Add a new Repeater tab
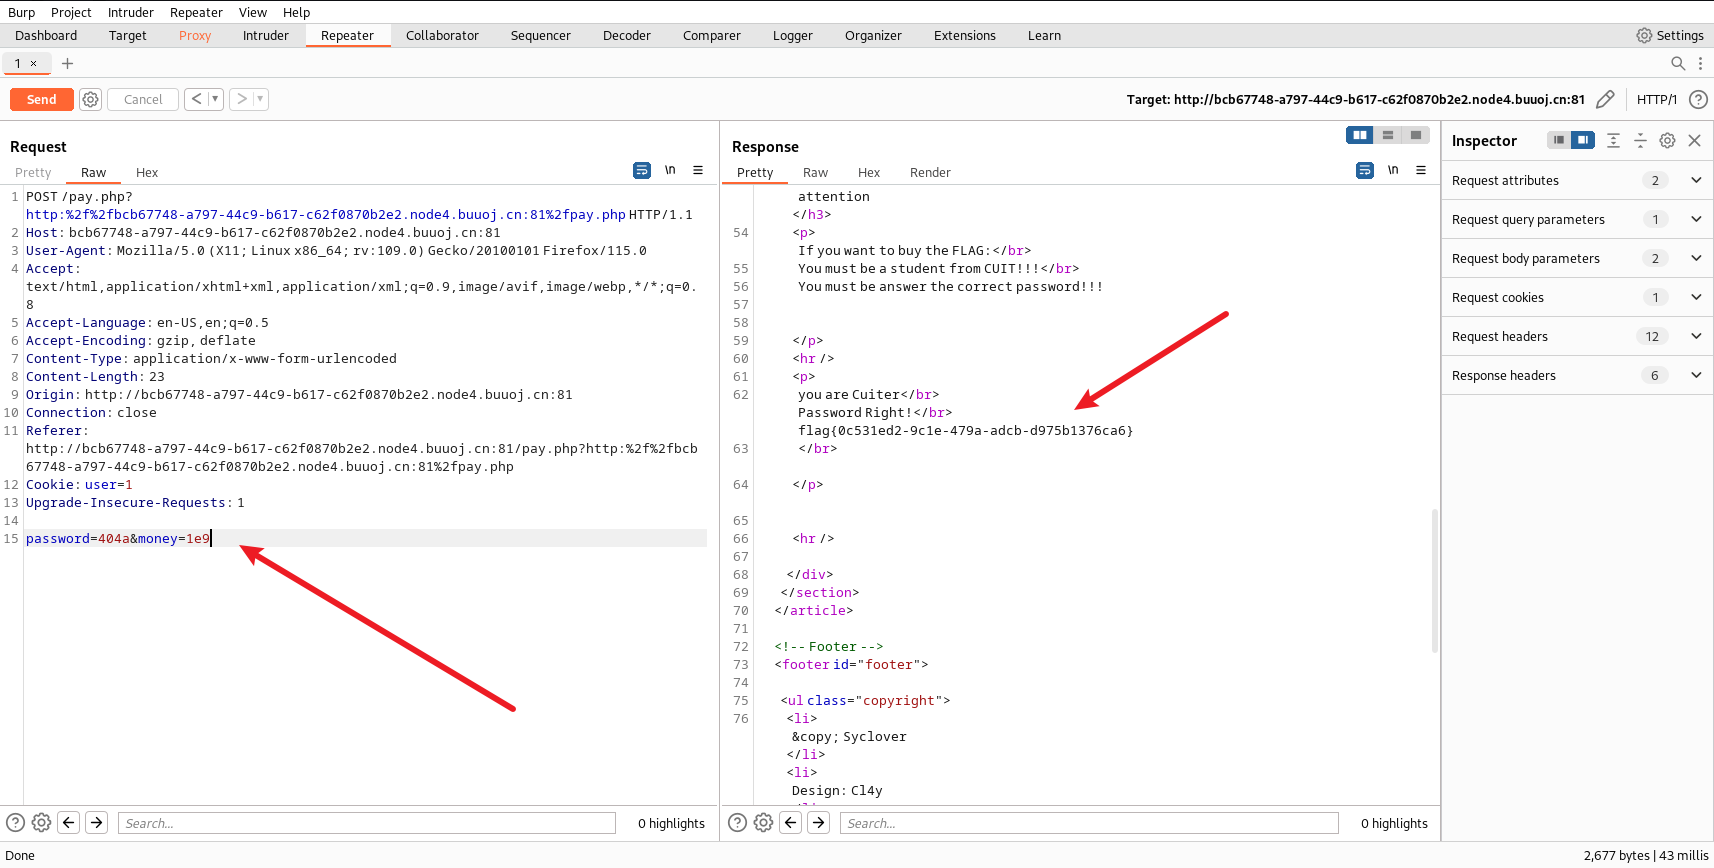 tap(67, 63)
